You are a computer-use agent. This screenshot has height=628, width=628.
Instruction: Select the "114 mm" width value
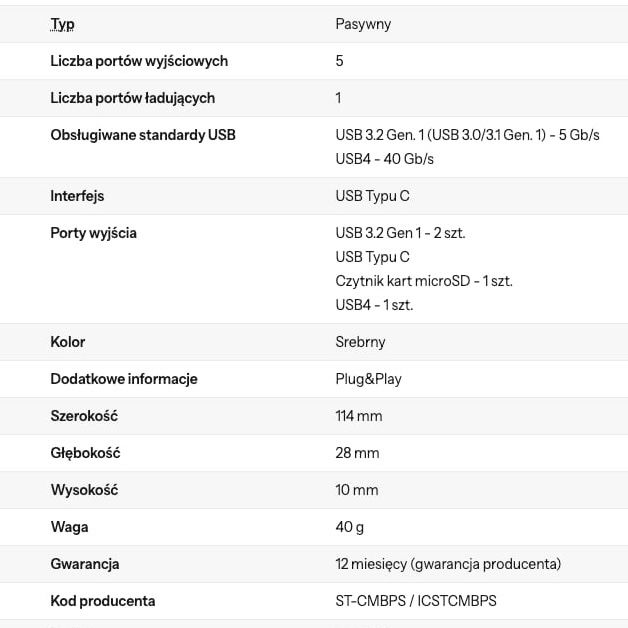point(358,416)
